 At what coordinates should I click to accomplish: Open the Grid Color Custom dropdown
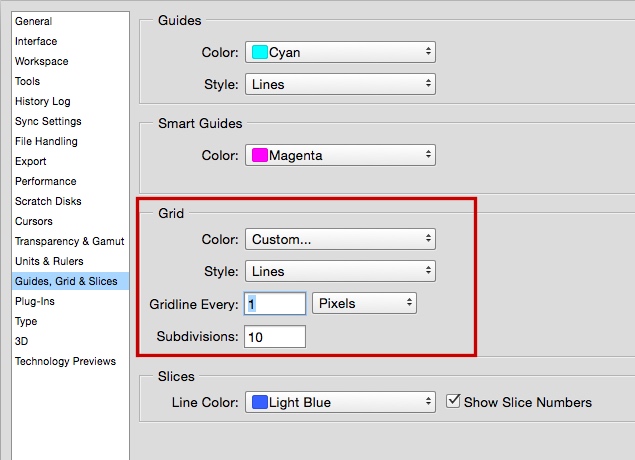(x=340, y=239)
